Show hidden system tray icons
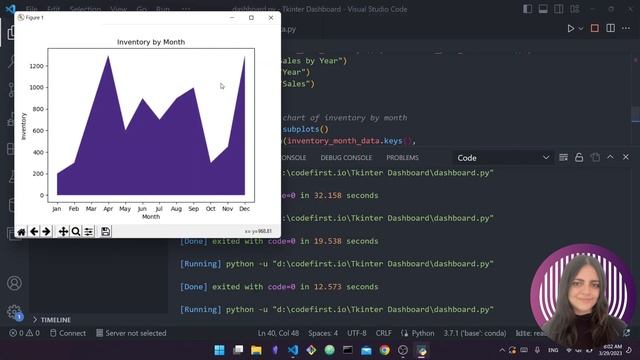Viewport: 640px width, 360px height. pyautogui.click(x=502, y=350)
